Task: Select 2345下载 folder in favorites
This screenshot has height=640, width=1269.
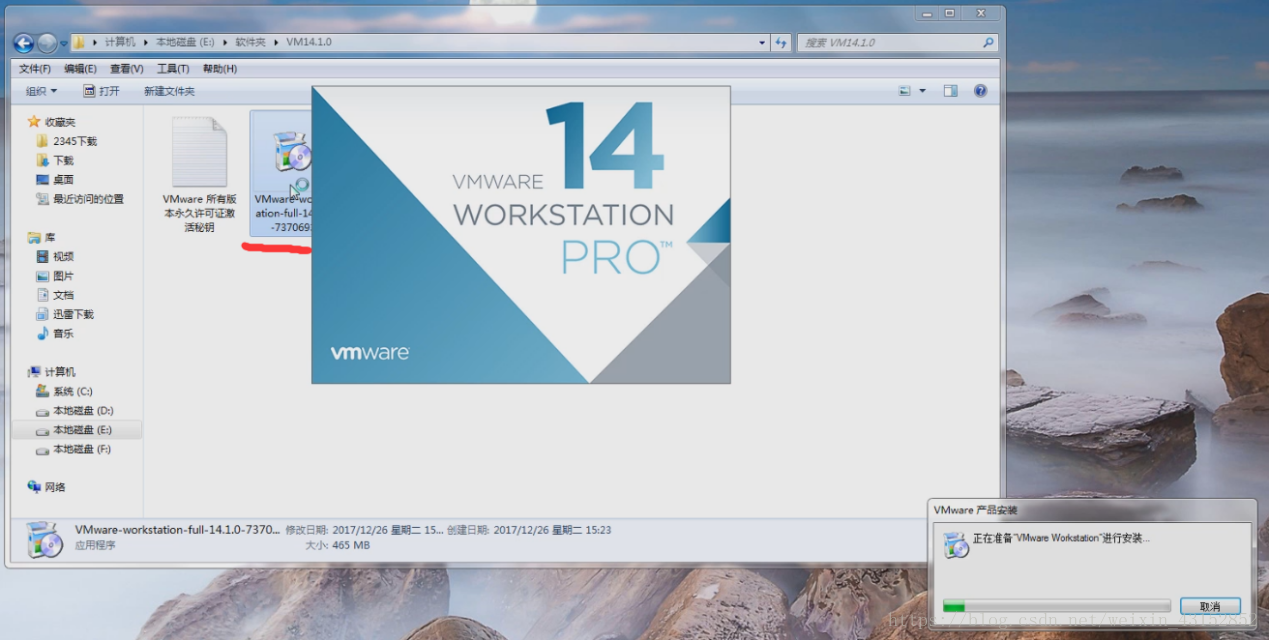Action: pos(67,141)
